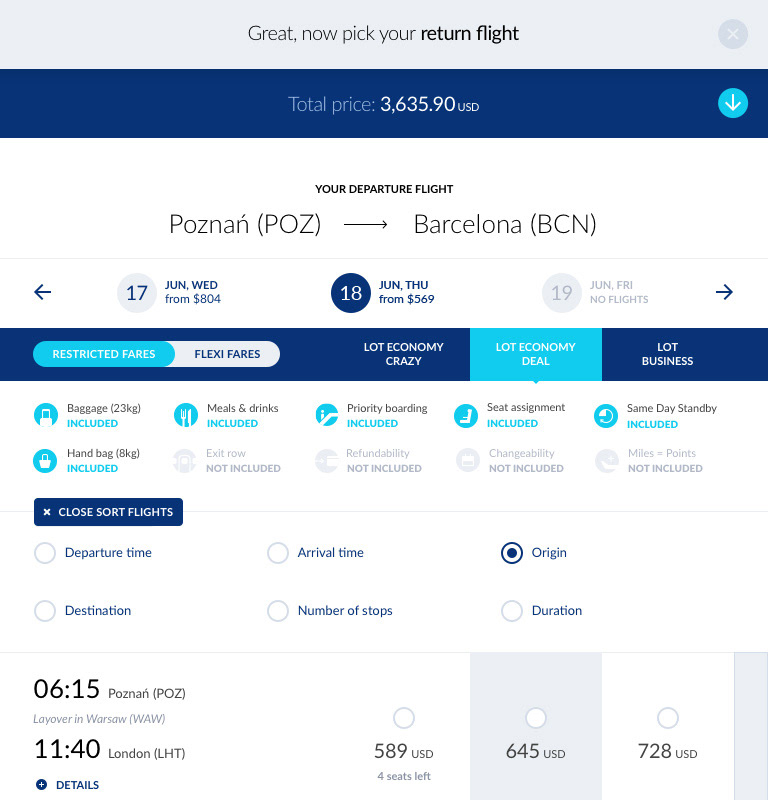The width and height of the screenshot is (768, 800).
Task: Click the Priority boarding icon
Action: pyautogui.click(x=327, y=415)
